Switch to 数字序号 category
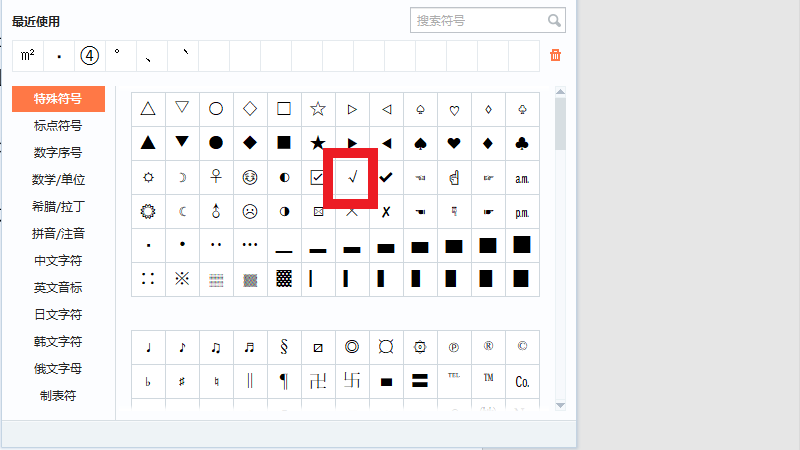 [x=58, y=153]
